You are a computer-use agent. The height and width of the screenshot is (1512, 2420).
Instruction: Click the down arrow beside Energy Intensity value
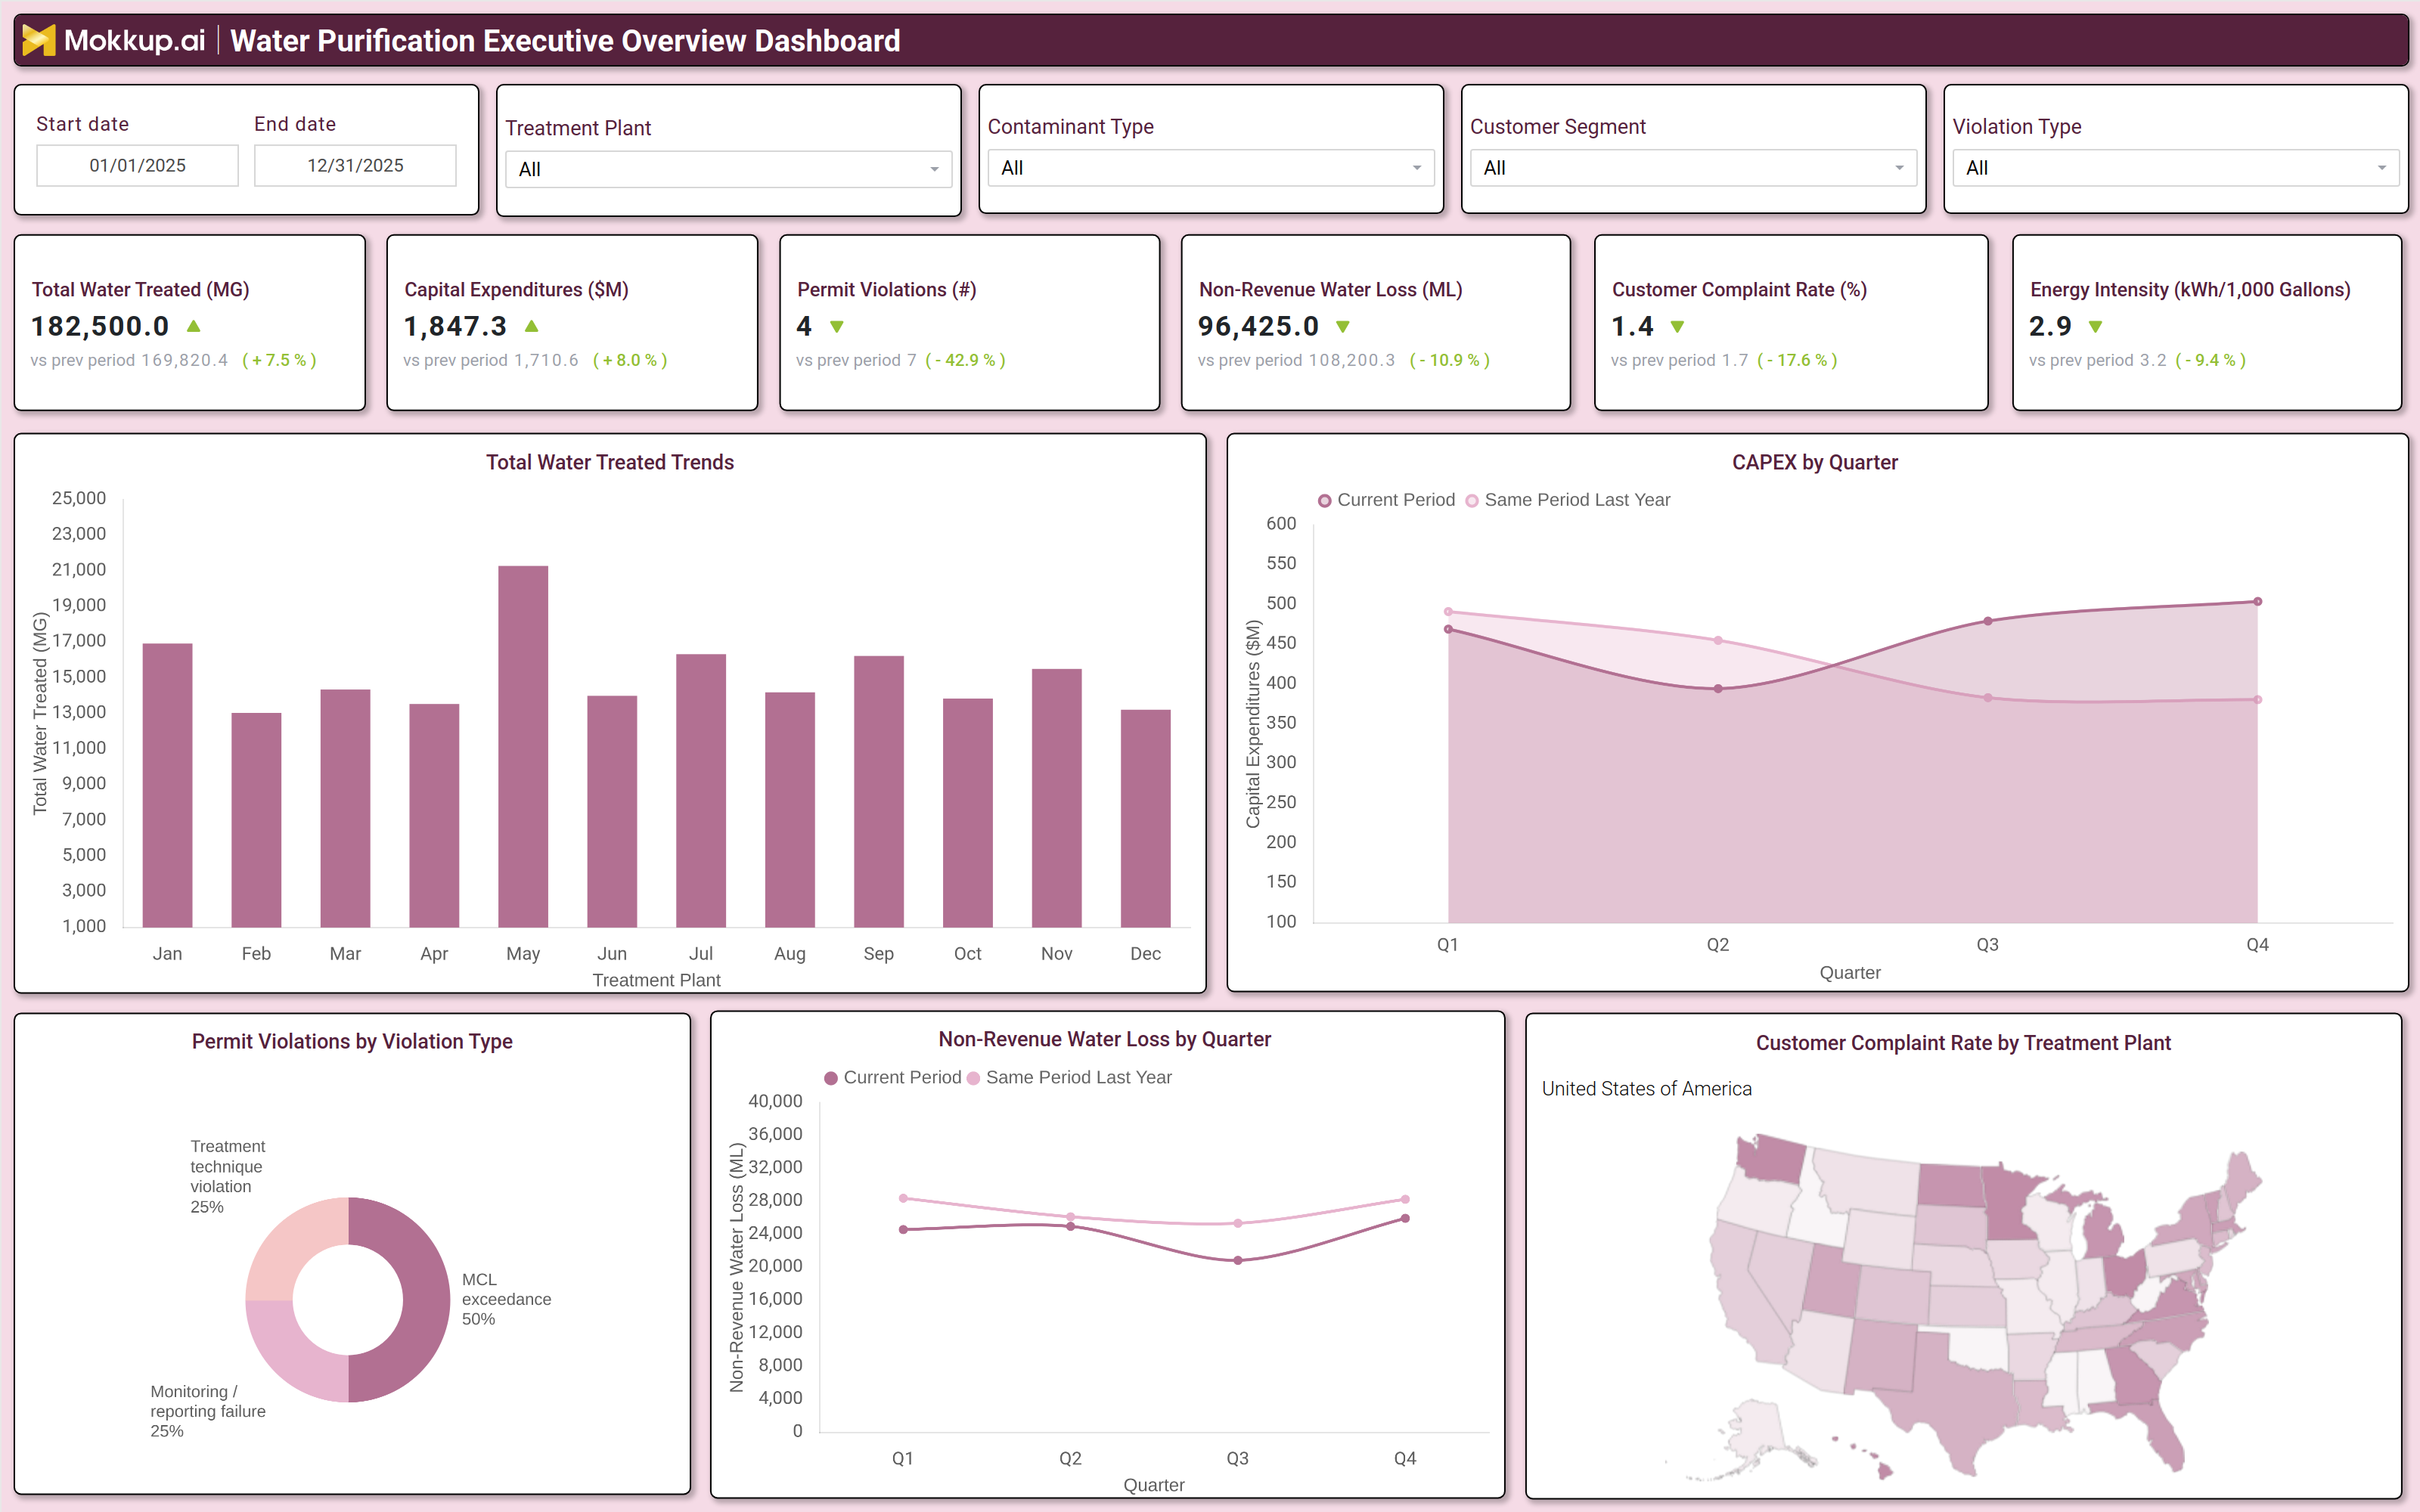pos(2096,327)
